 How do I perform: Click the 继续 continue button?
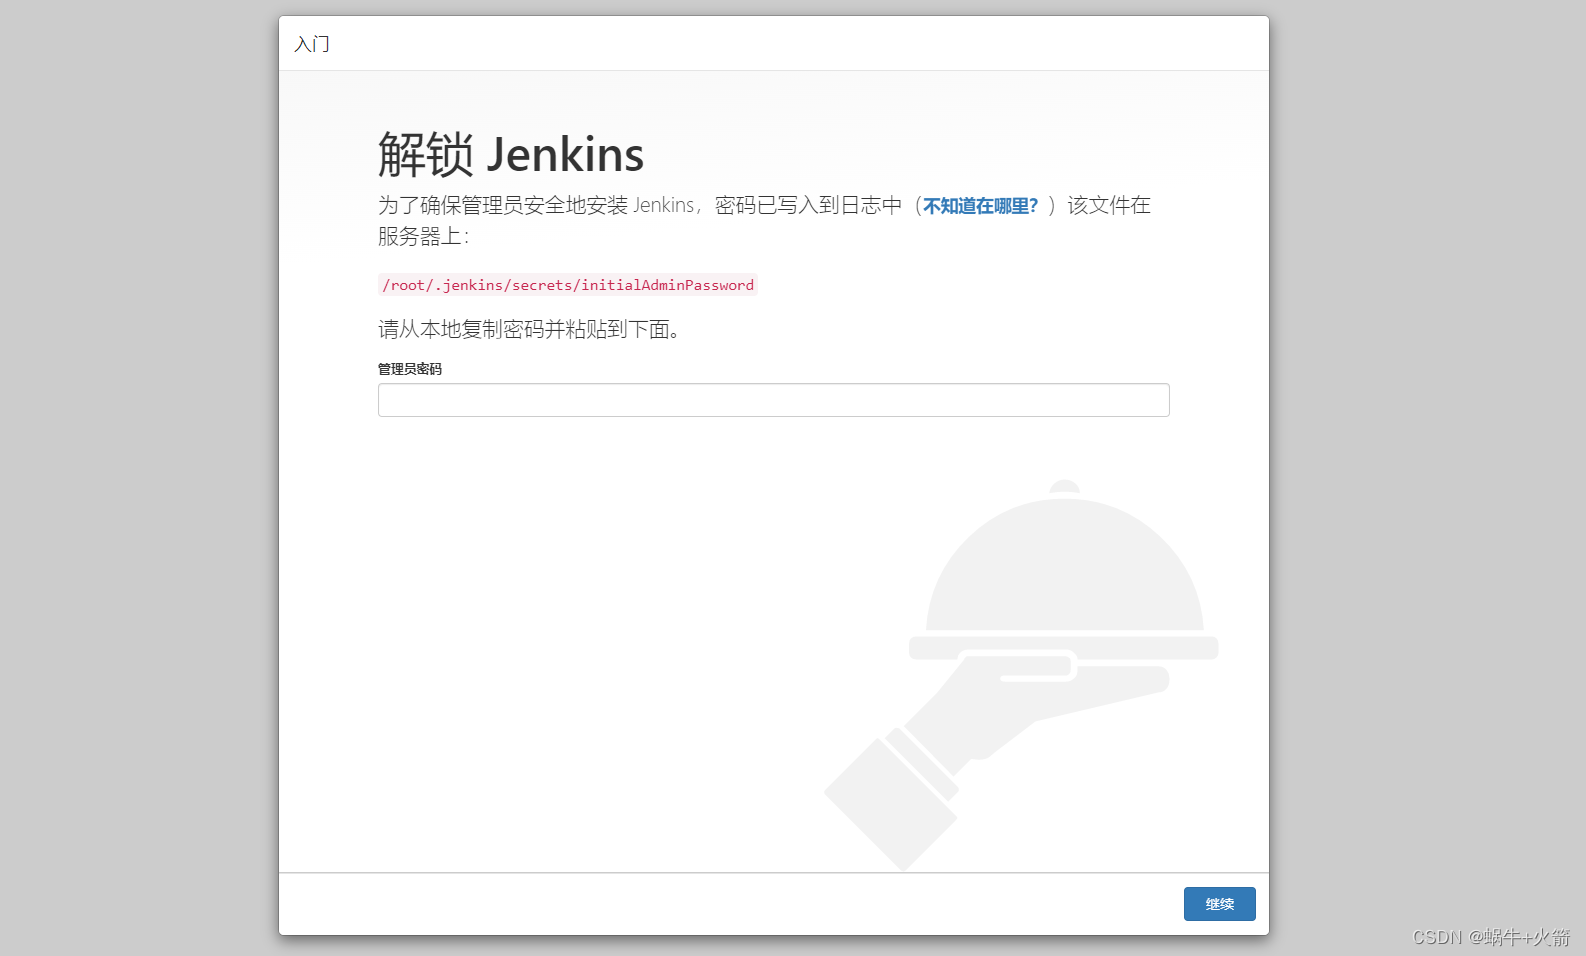(x=1219, y=904)
